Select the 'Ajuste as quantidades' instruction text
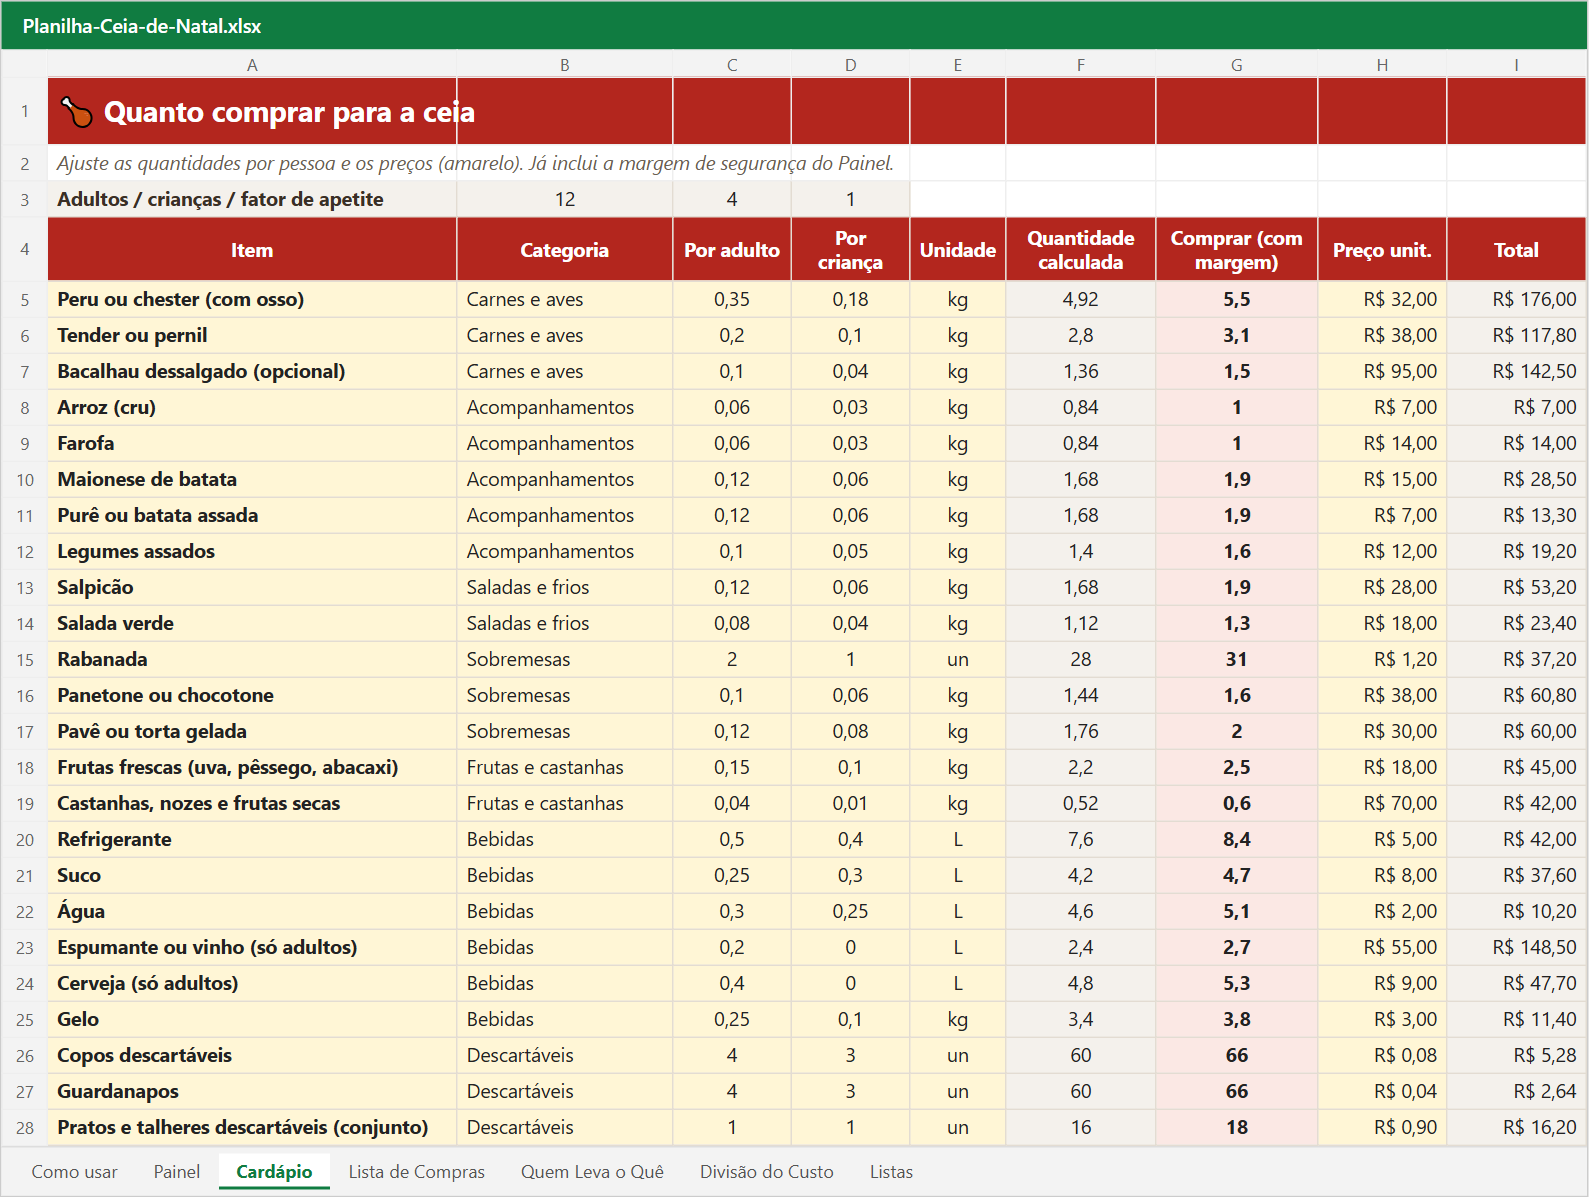The height and width of the screenshot is (1199, 1589). [x=475, y=164]
